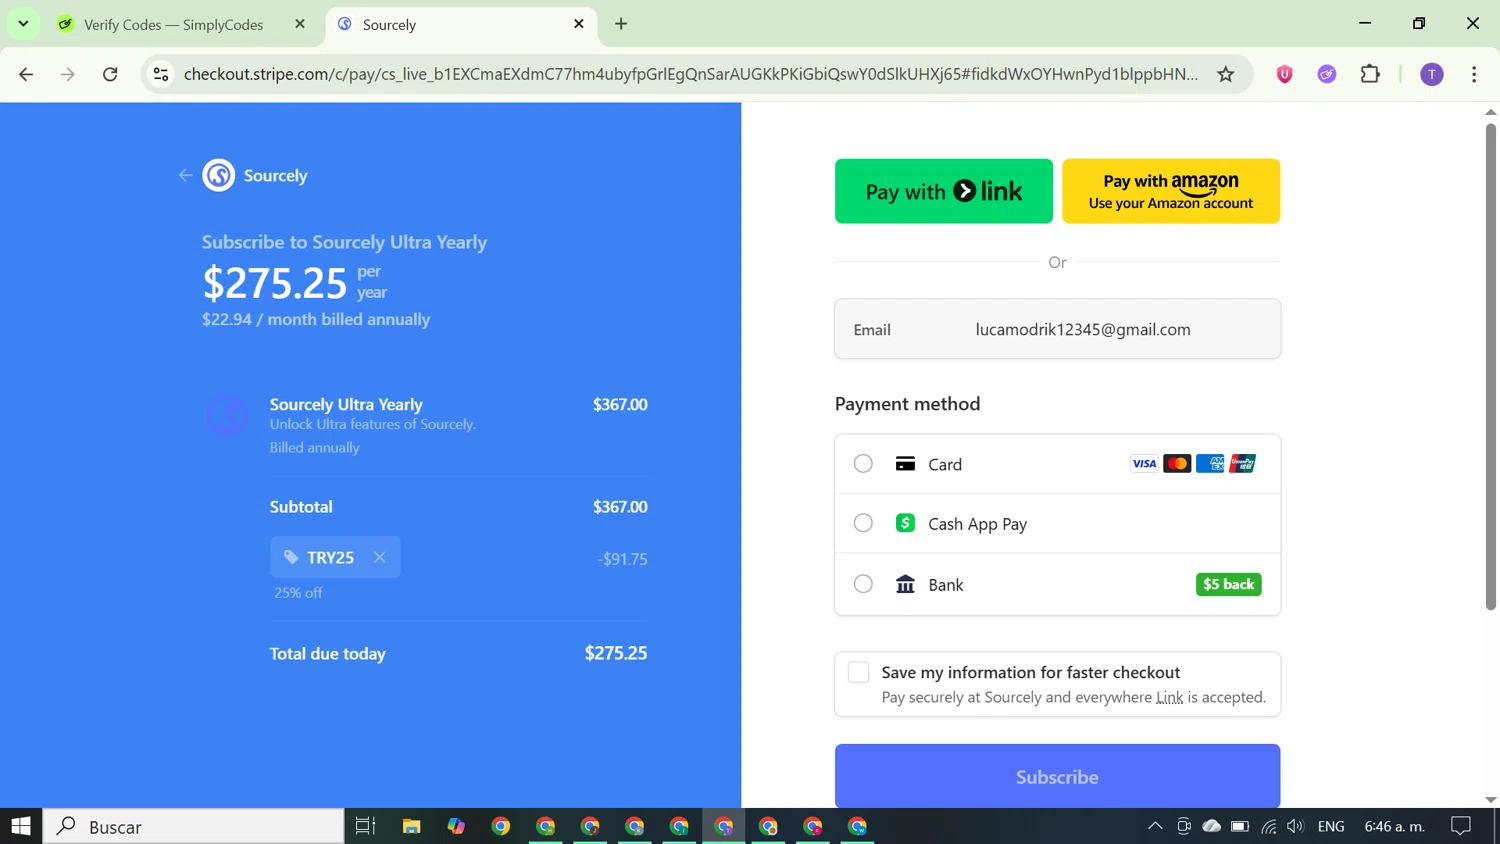Screen dimensions: 1500x844
Task: Open the Chrome three-dot menu
Action: pyautogui.click(x=1474, y=74)
